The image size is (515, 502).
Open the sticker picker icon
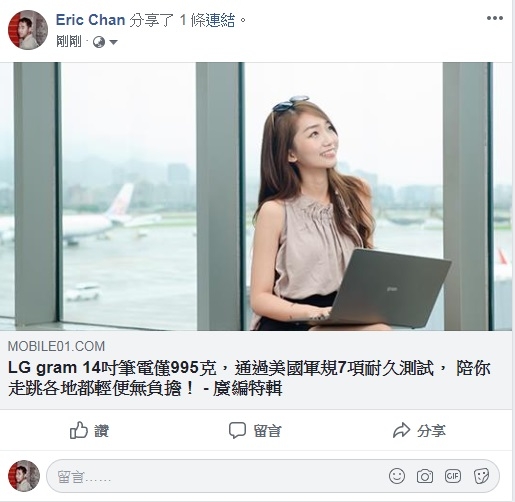pyautogui.click(x=481, y=476)
